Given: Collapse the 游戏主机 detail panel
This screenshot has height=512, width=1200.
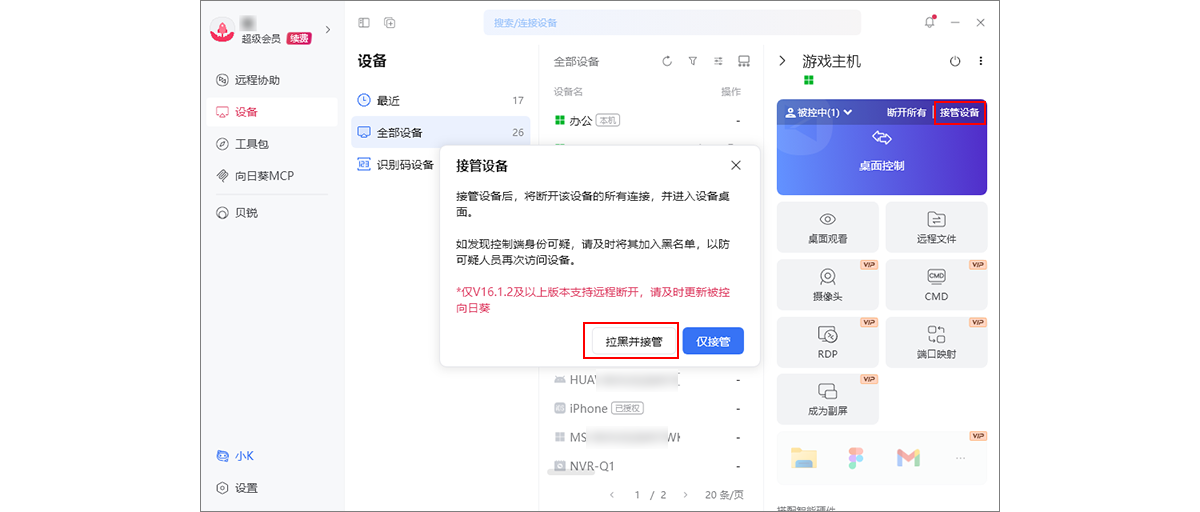Looking at the screenshot, I should [x=782, y=61].
